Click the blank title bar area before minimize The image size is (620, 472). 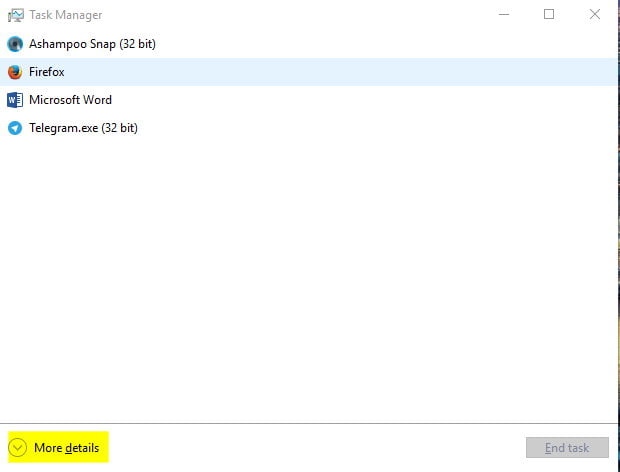(300, 15)
